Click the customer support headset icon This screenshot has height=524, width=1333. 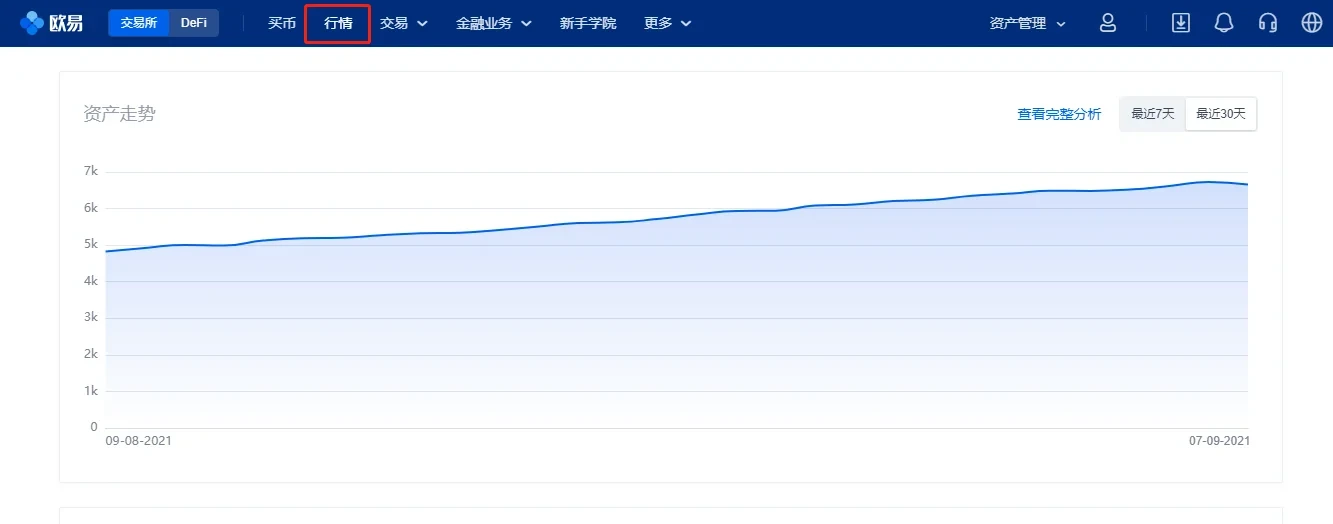pos(1268,23)
